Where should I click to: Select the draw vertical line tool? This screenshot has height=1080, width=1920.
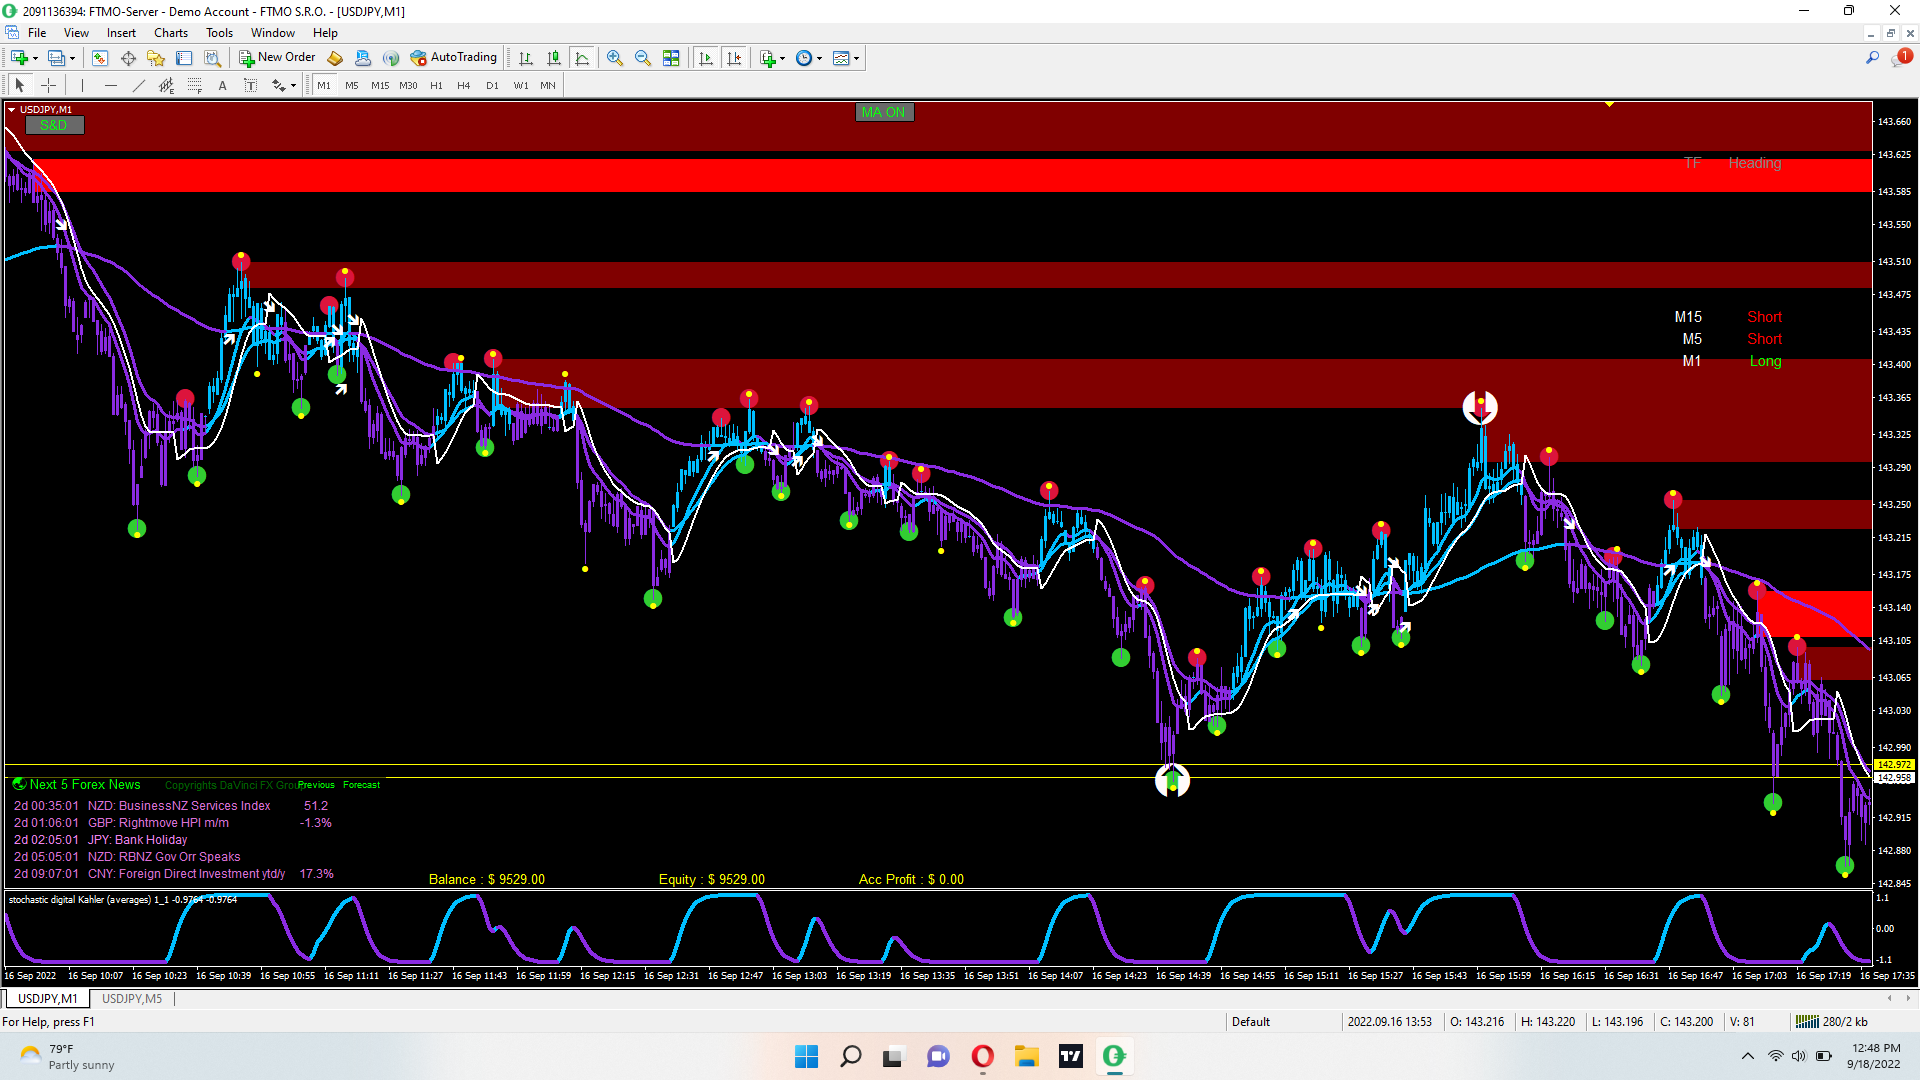(82, 86)
